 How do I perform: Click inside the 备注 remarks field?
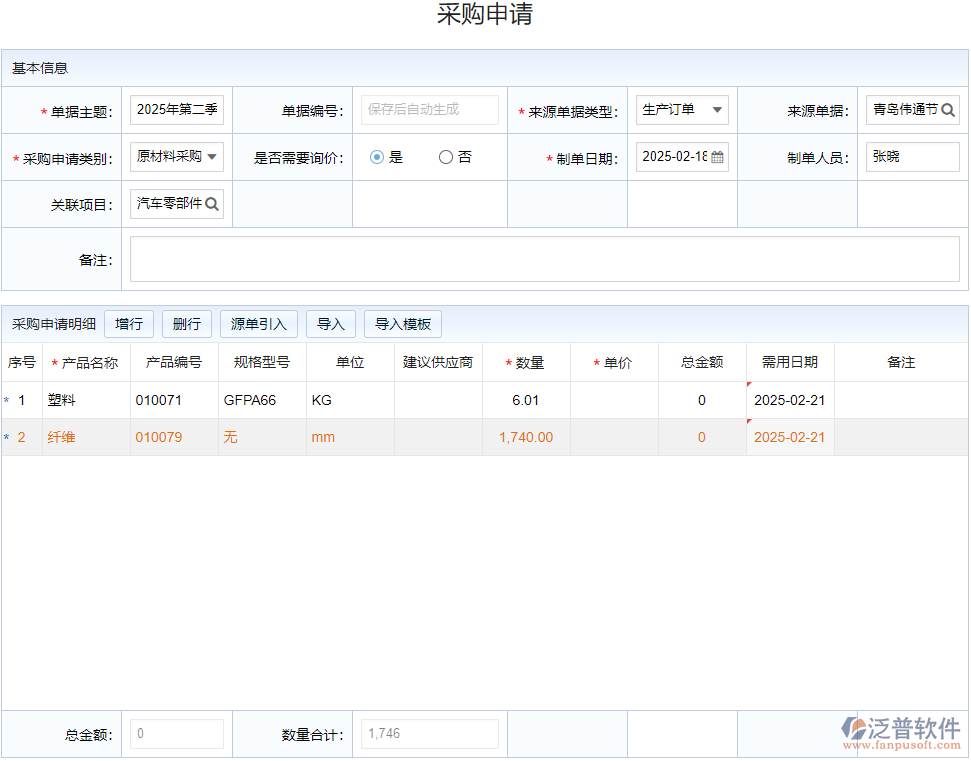click(x=545, y=258)
